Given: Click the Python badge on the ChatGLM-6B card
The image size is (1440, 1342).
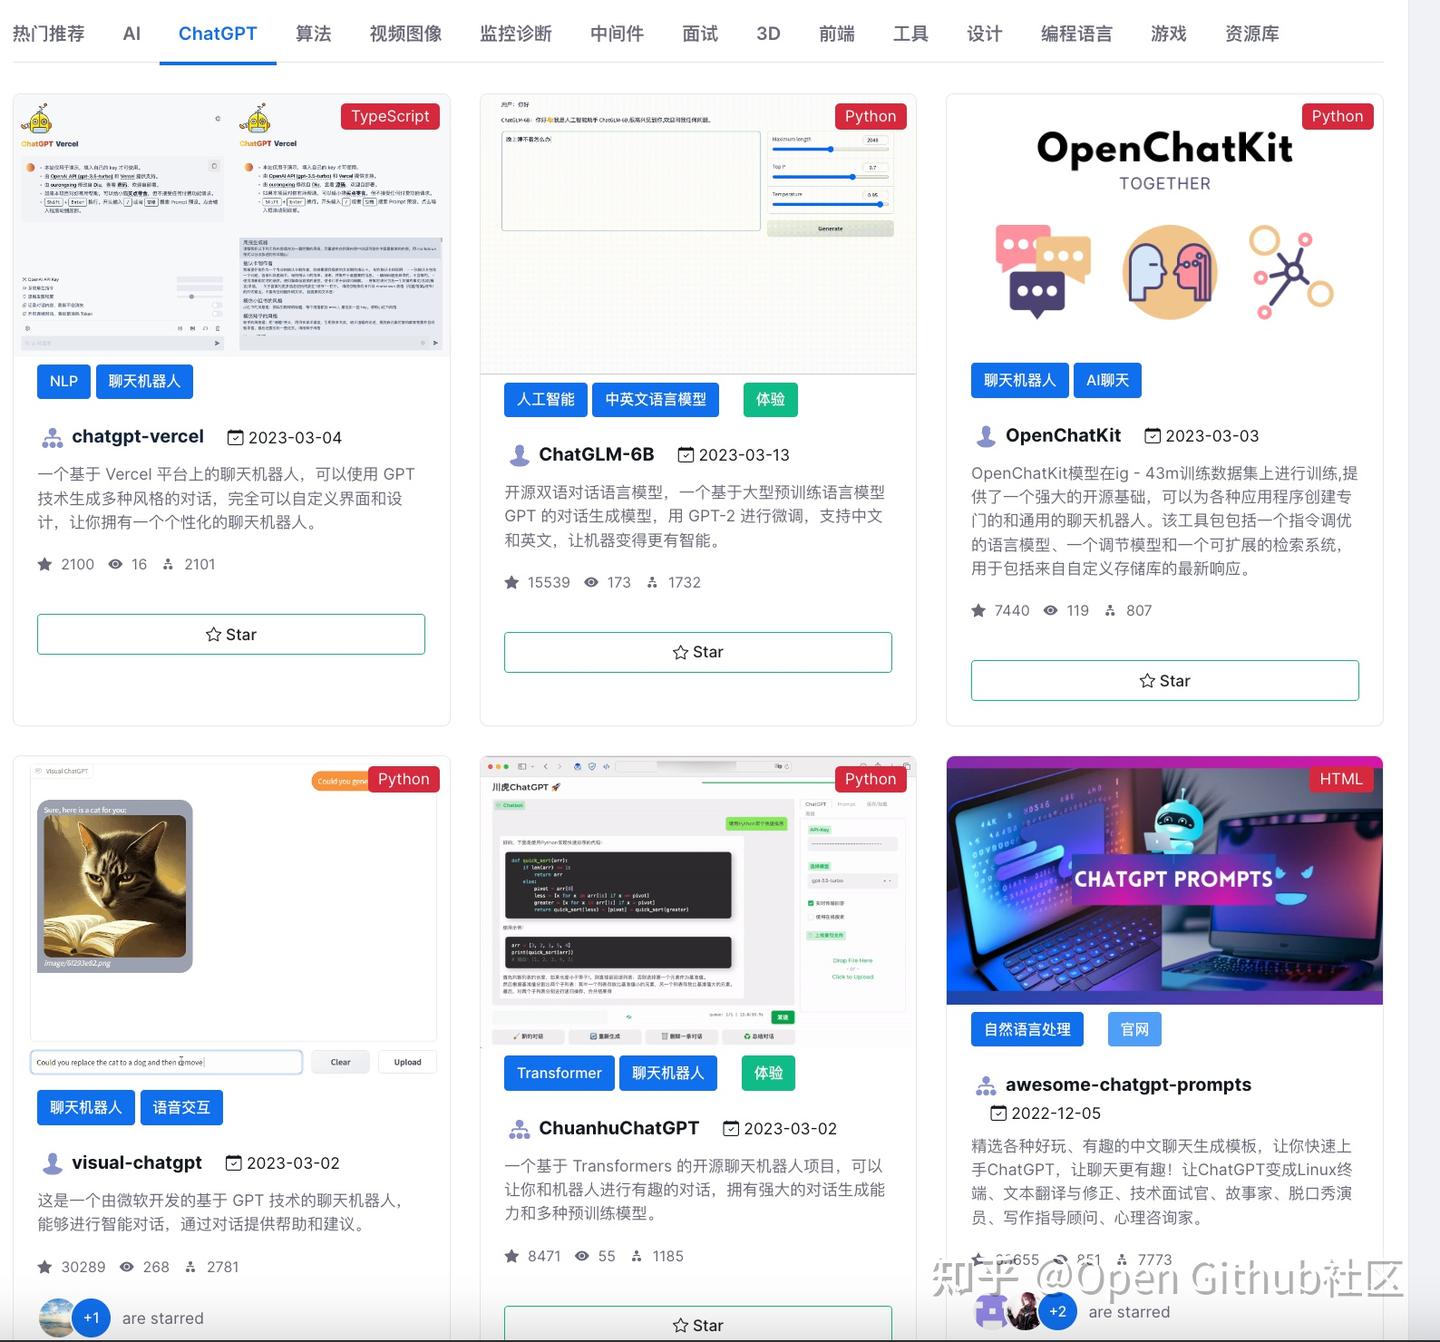Looking at the screenshot, I should click(869, 116).
